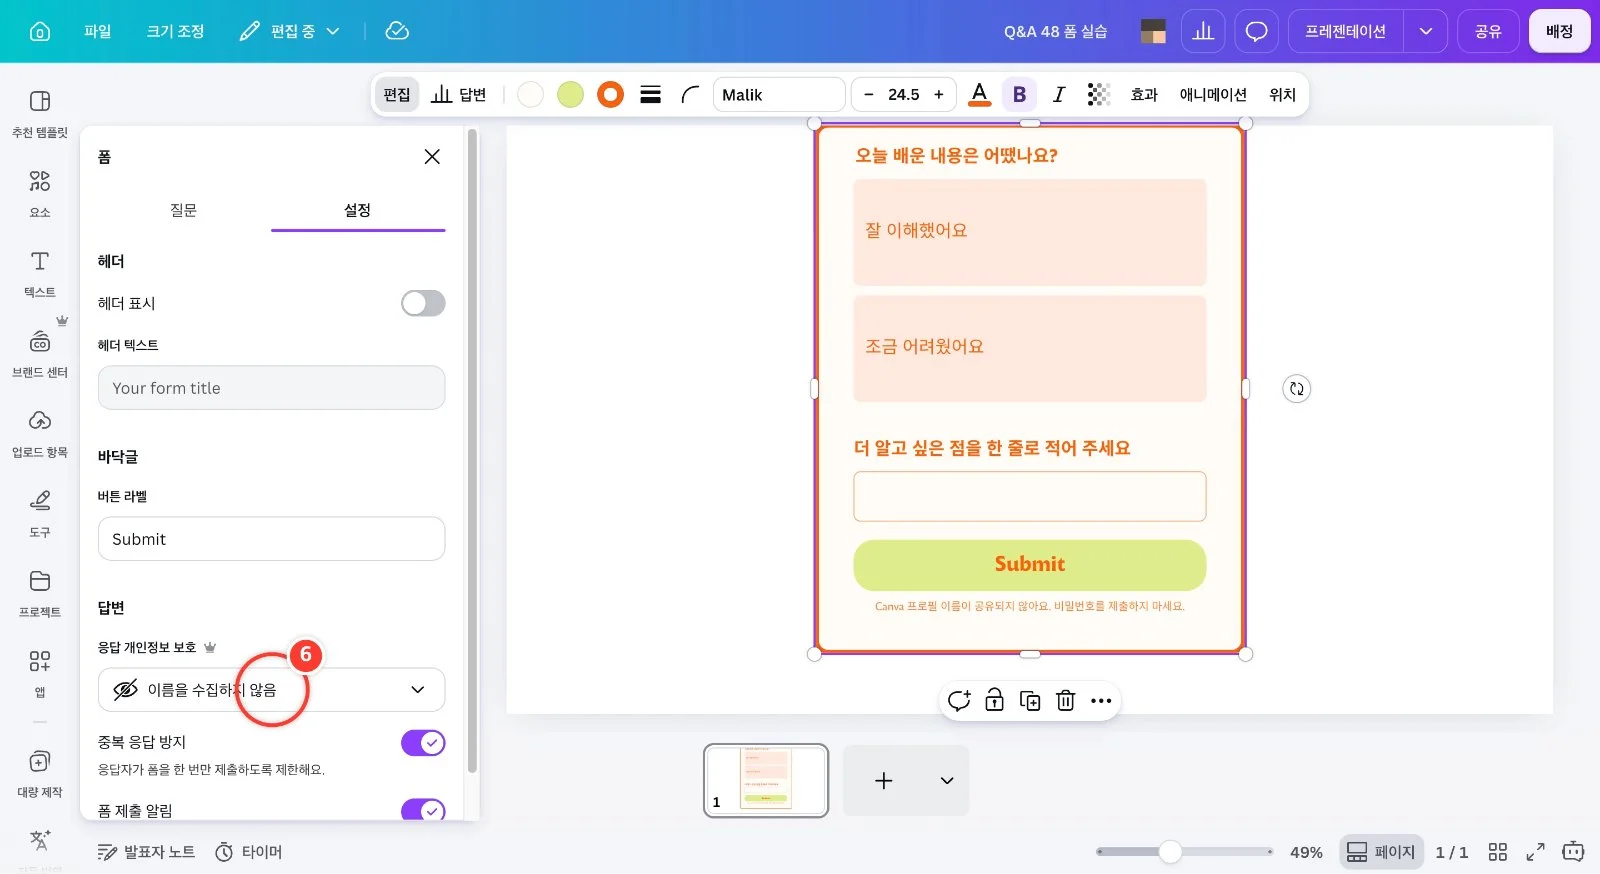Expand add page options chevron
The height and width of the screenshot is (874, 1600).
tap(946, 781)
